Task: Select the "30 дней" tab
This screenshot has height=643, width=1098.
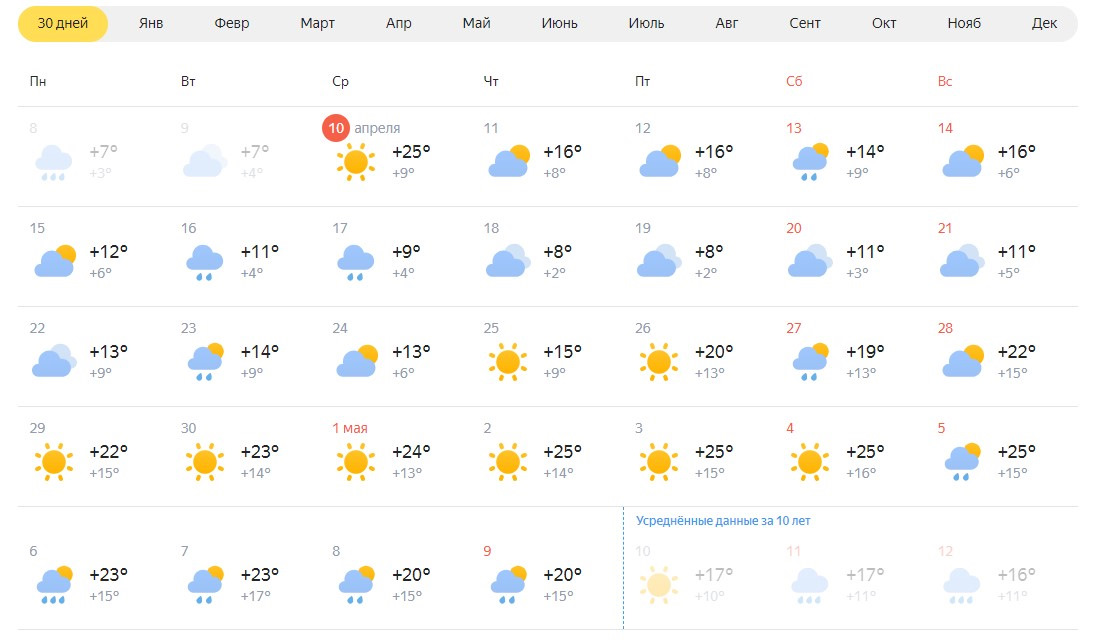Action: point(62,24)
